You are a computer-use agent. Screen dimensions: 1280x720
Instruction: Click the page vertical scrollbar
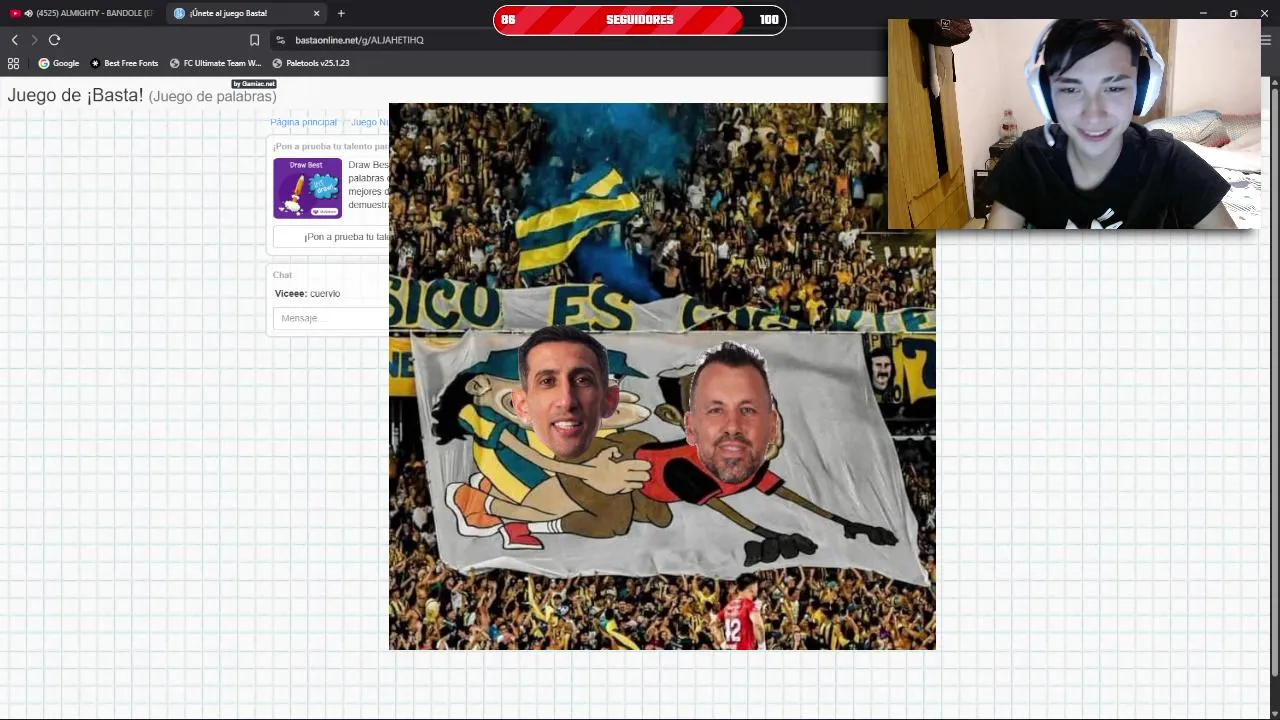click(1274, 380)
